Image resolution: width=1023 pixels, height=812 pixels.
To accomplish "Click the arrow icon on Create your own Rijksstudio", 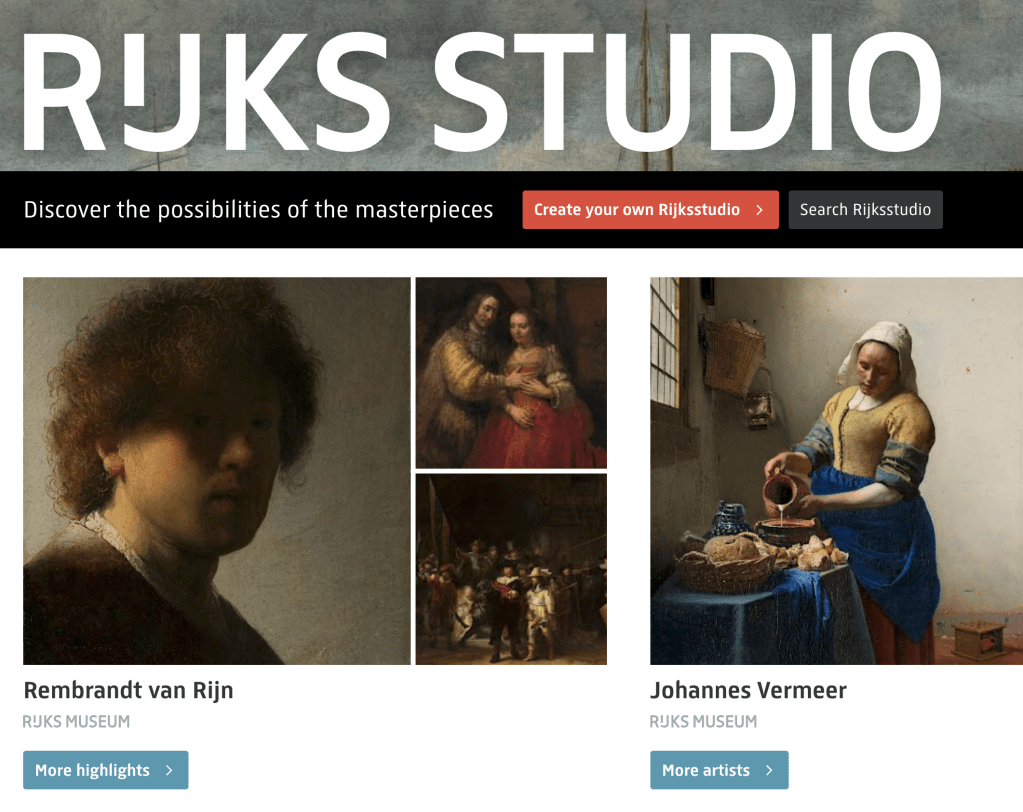I will 759,210.
